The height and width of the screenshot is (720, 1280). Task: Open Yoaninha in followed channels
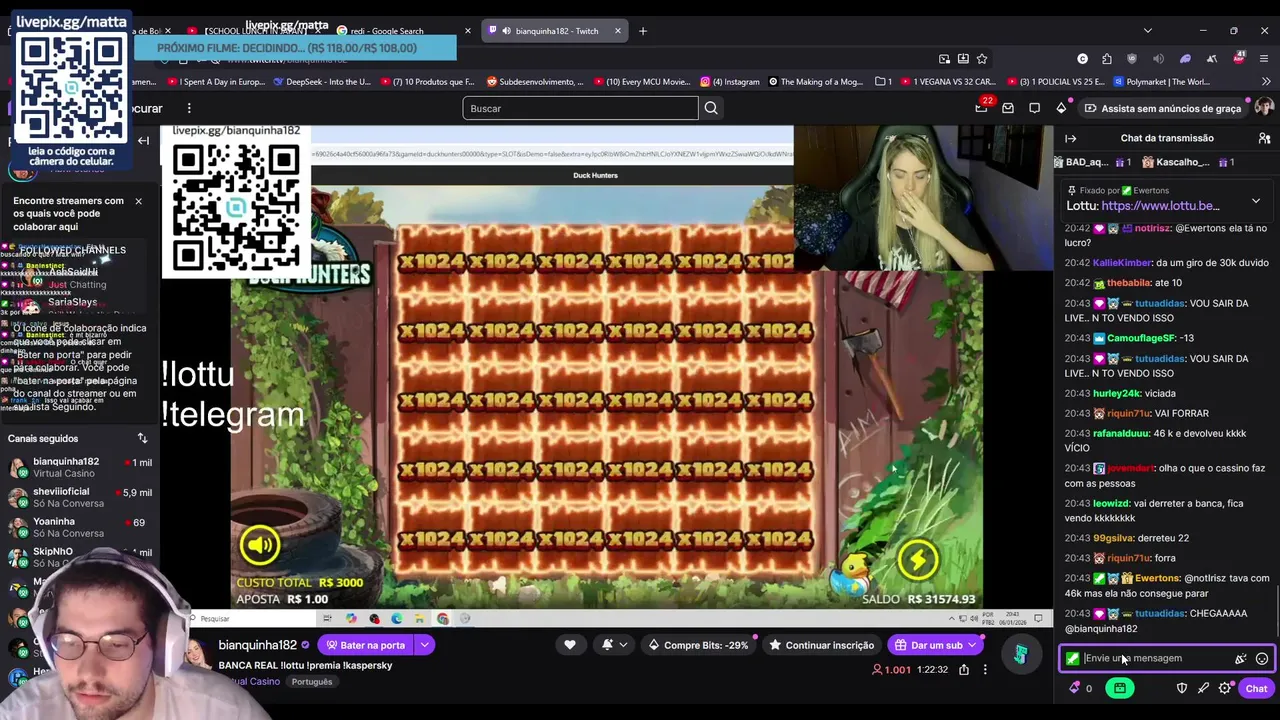80,527
